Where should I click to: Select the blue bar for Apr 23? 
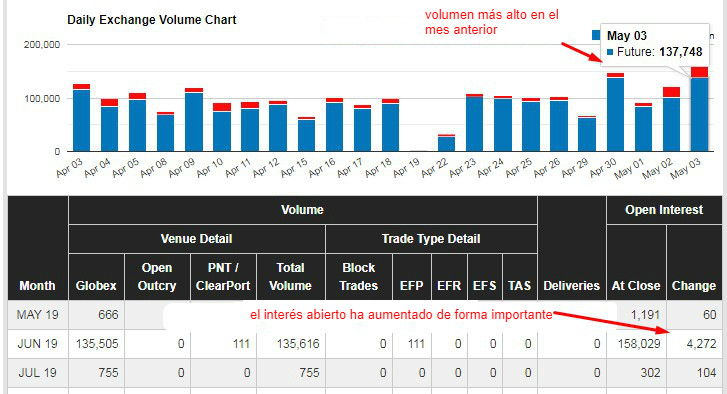474,124
